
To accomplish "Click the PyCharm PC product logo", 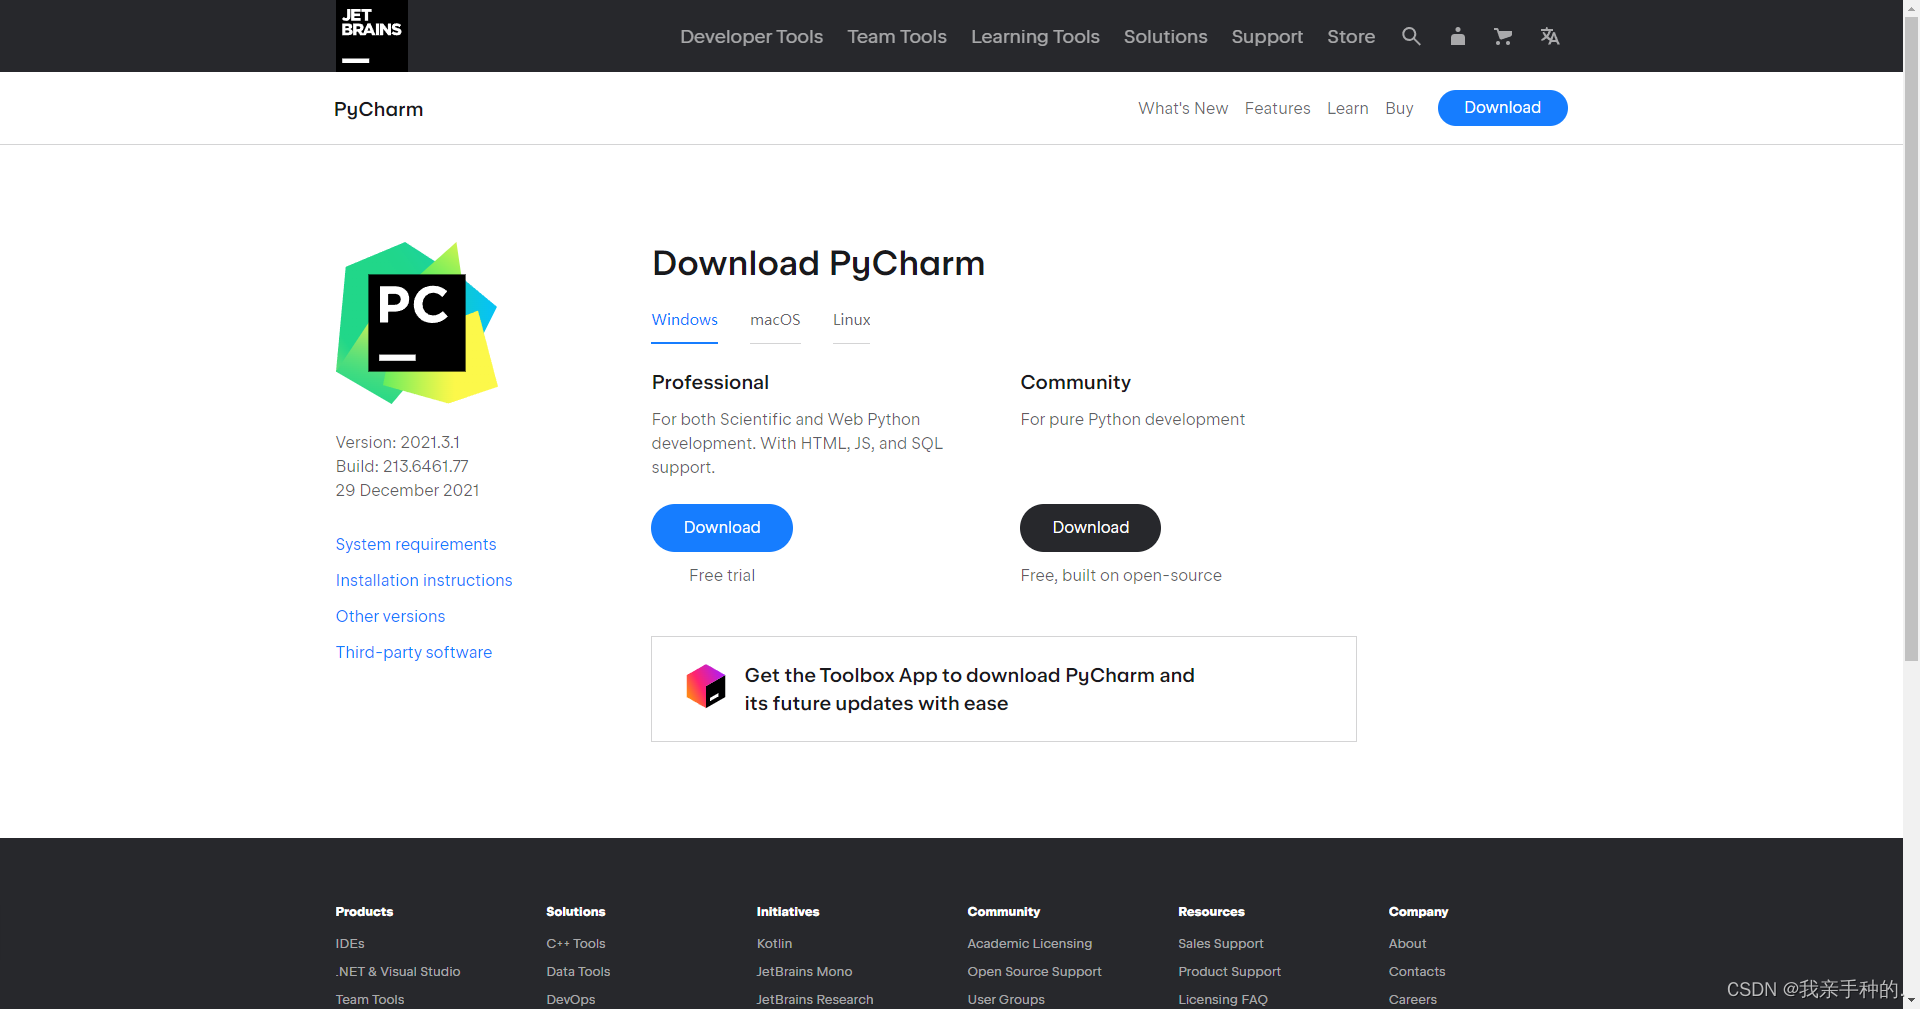I will (416, 323).
